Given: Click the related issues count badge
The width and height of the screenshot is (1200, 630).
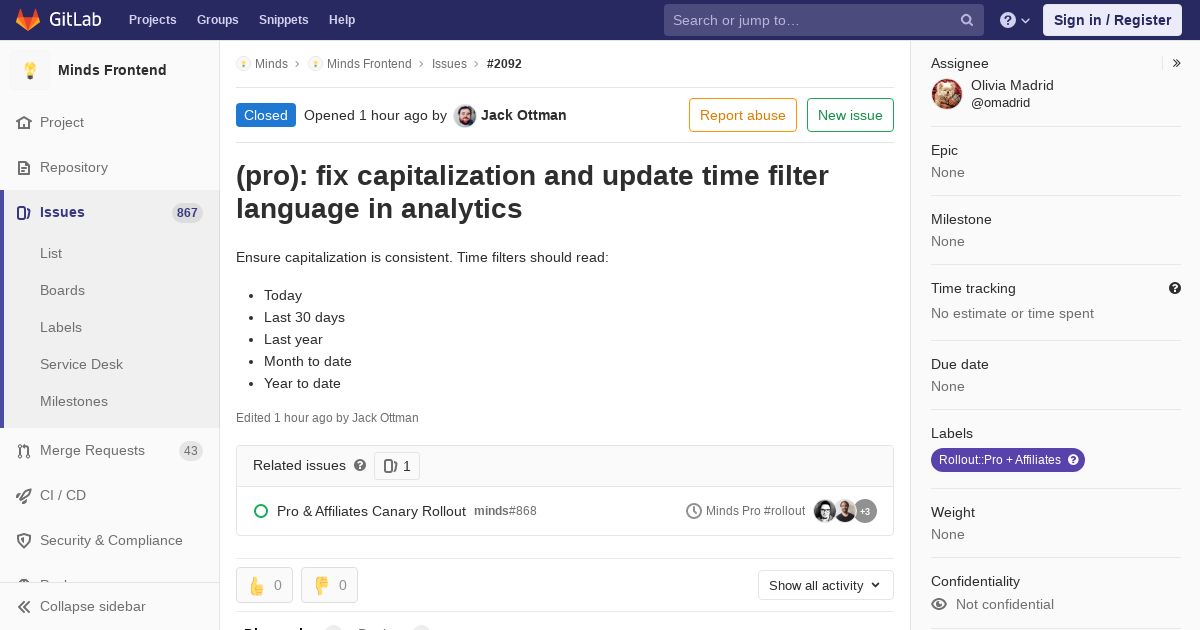Looking at the screenshot, I should click(397, 466).
